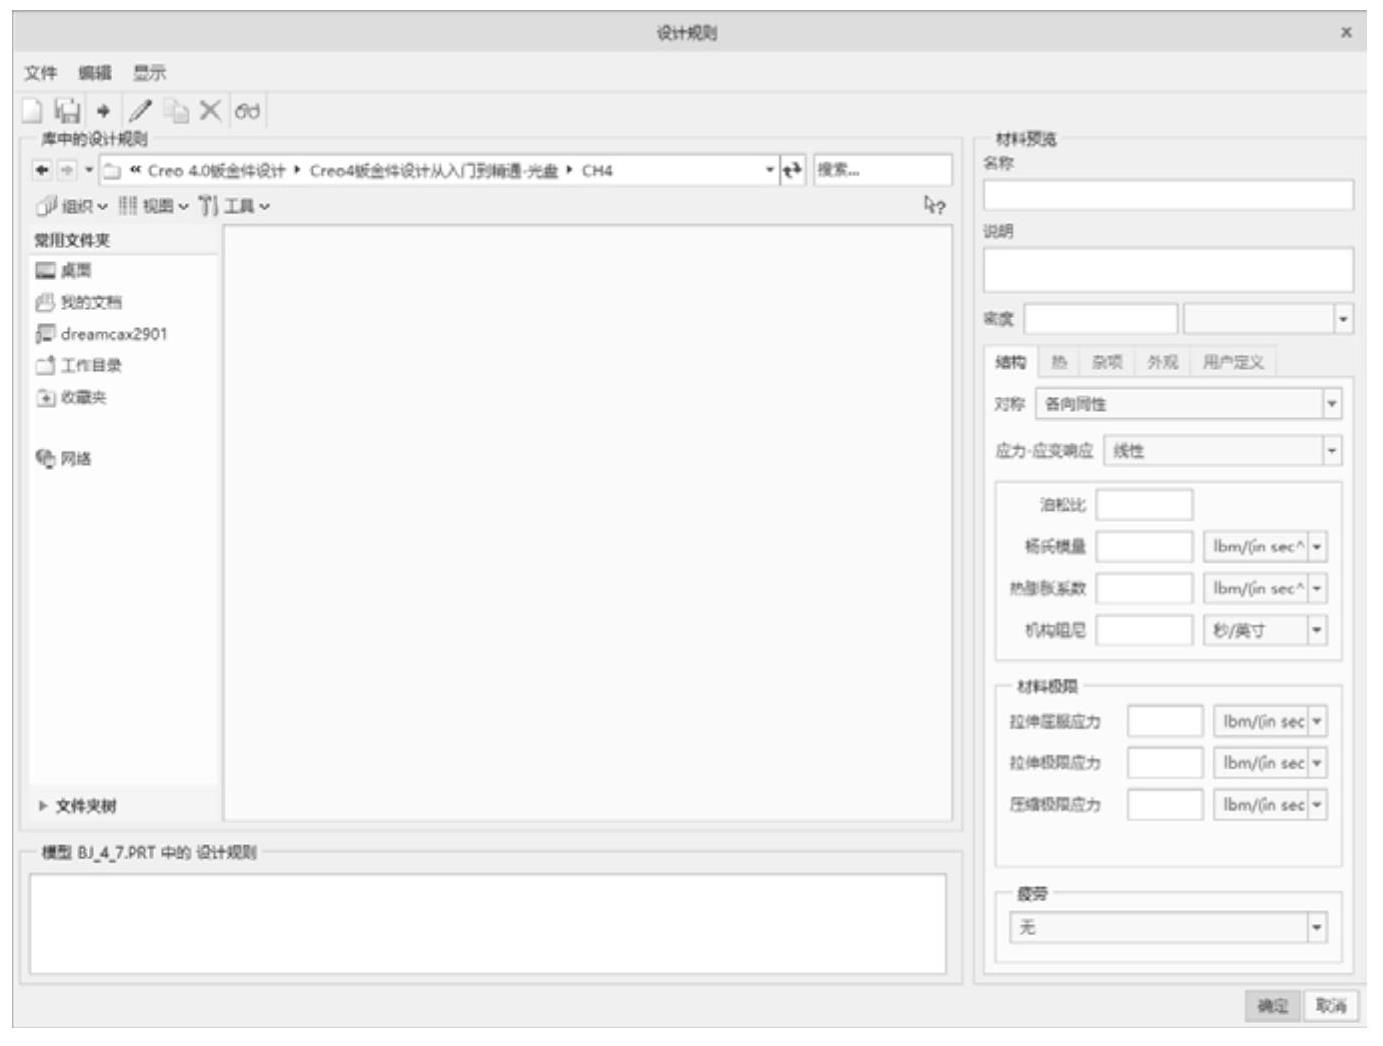
Task: Expand the address path history dropdown
Action: click(x=770, y=170)
